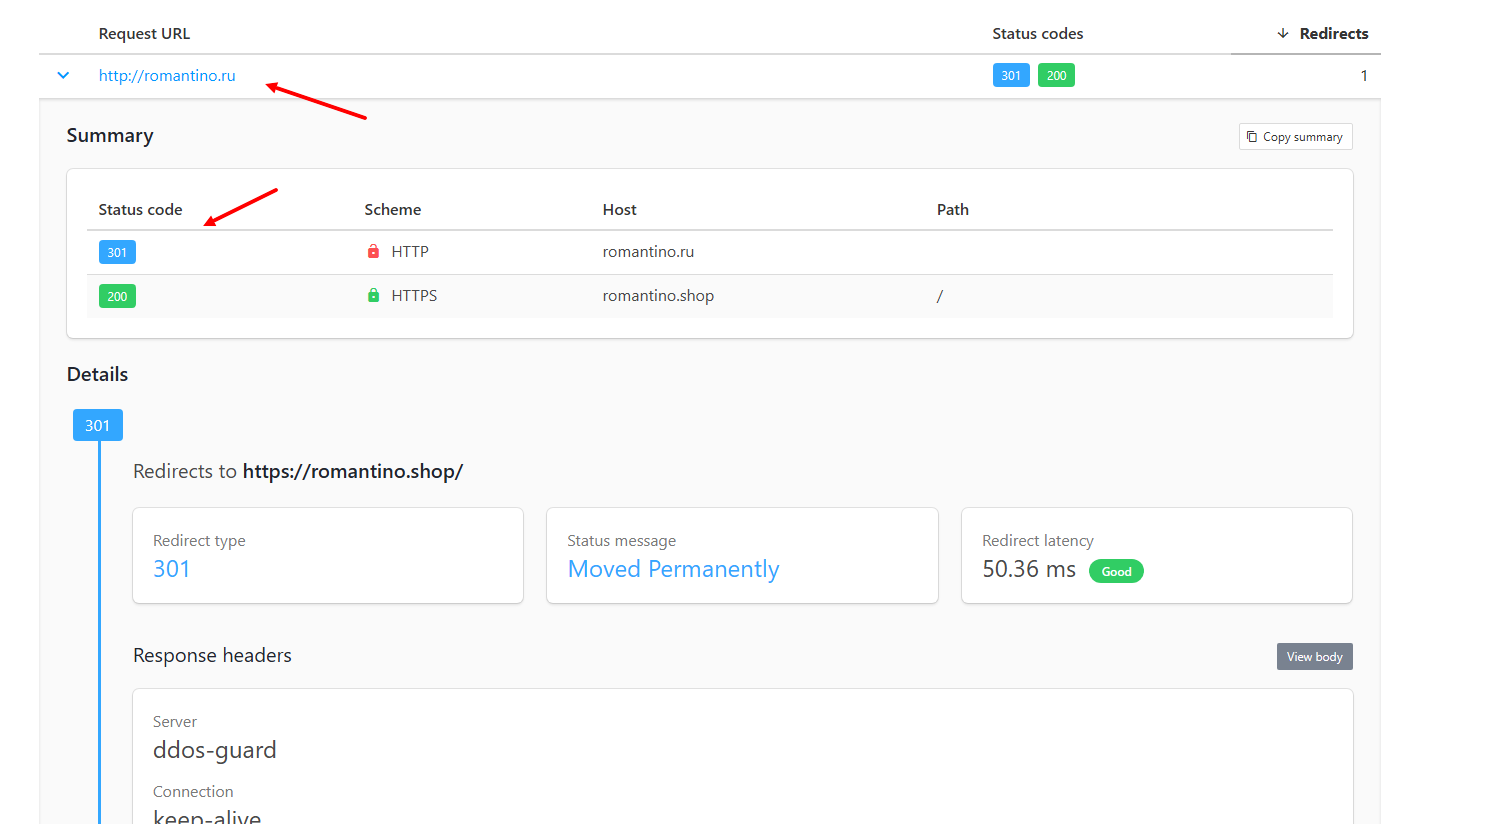Click the 301 redirect type value
The image size is (1489, 824).
click(171, 569)
